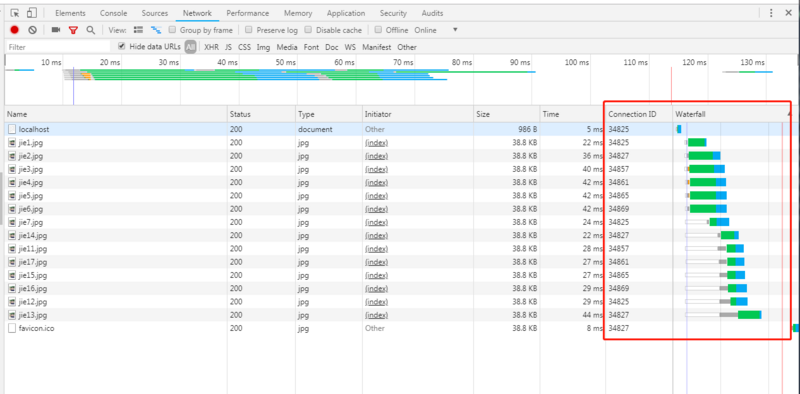
Task: Filter requests by Doc
Action: (x=332, y=47)
